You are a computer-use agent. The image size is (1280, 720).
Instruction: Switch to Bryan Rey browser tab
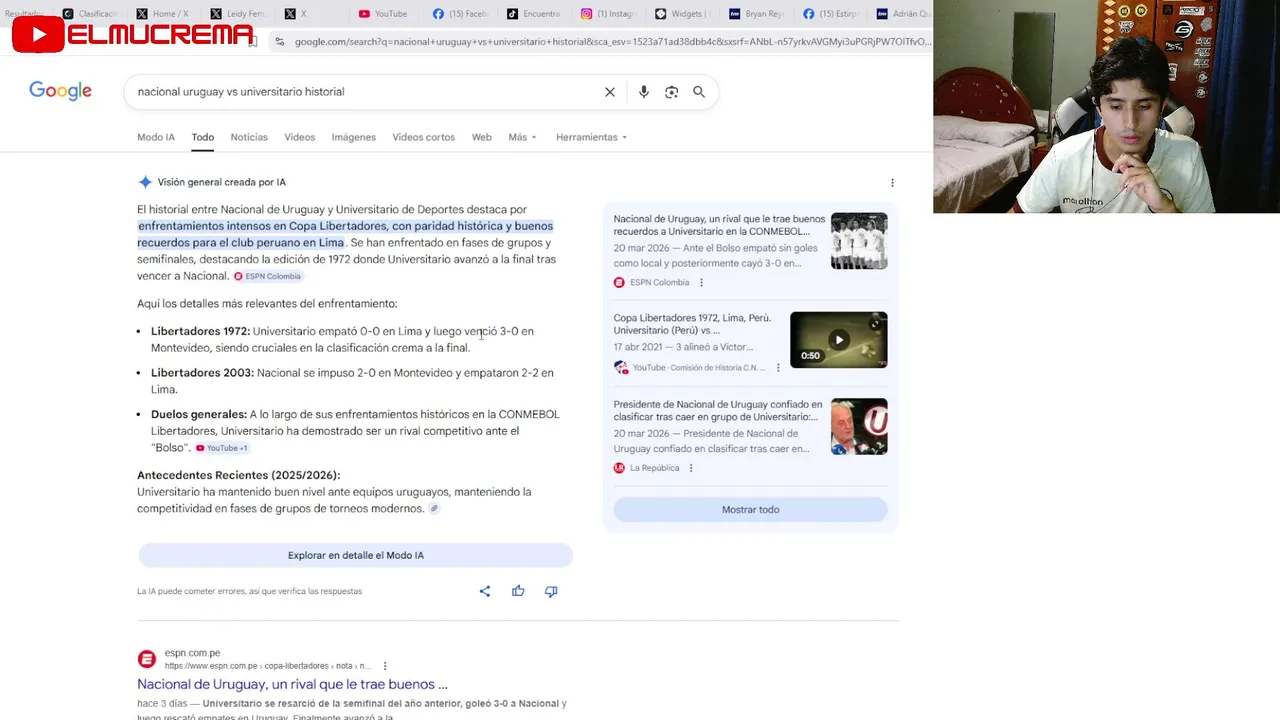(x=756, y=14)
